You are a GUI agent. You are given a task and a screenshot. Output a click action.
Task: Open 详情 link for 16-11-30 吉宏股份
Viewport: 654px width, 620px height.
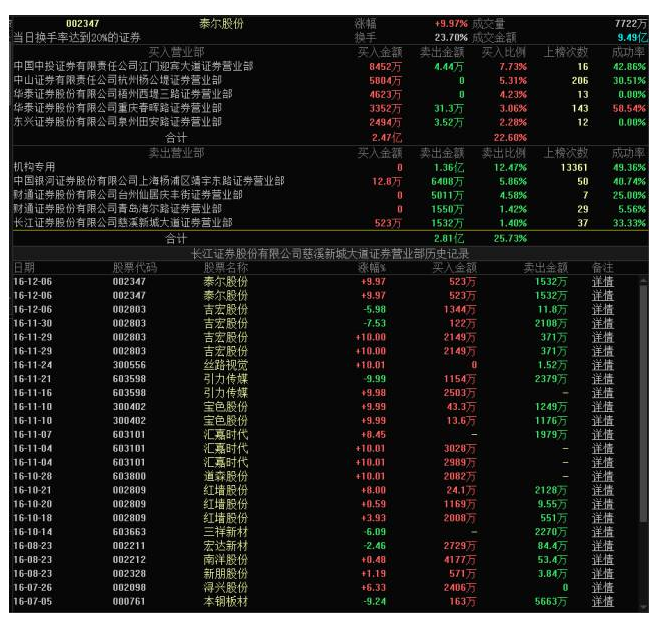pos(602,323)
